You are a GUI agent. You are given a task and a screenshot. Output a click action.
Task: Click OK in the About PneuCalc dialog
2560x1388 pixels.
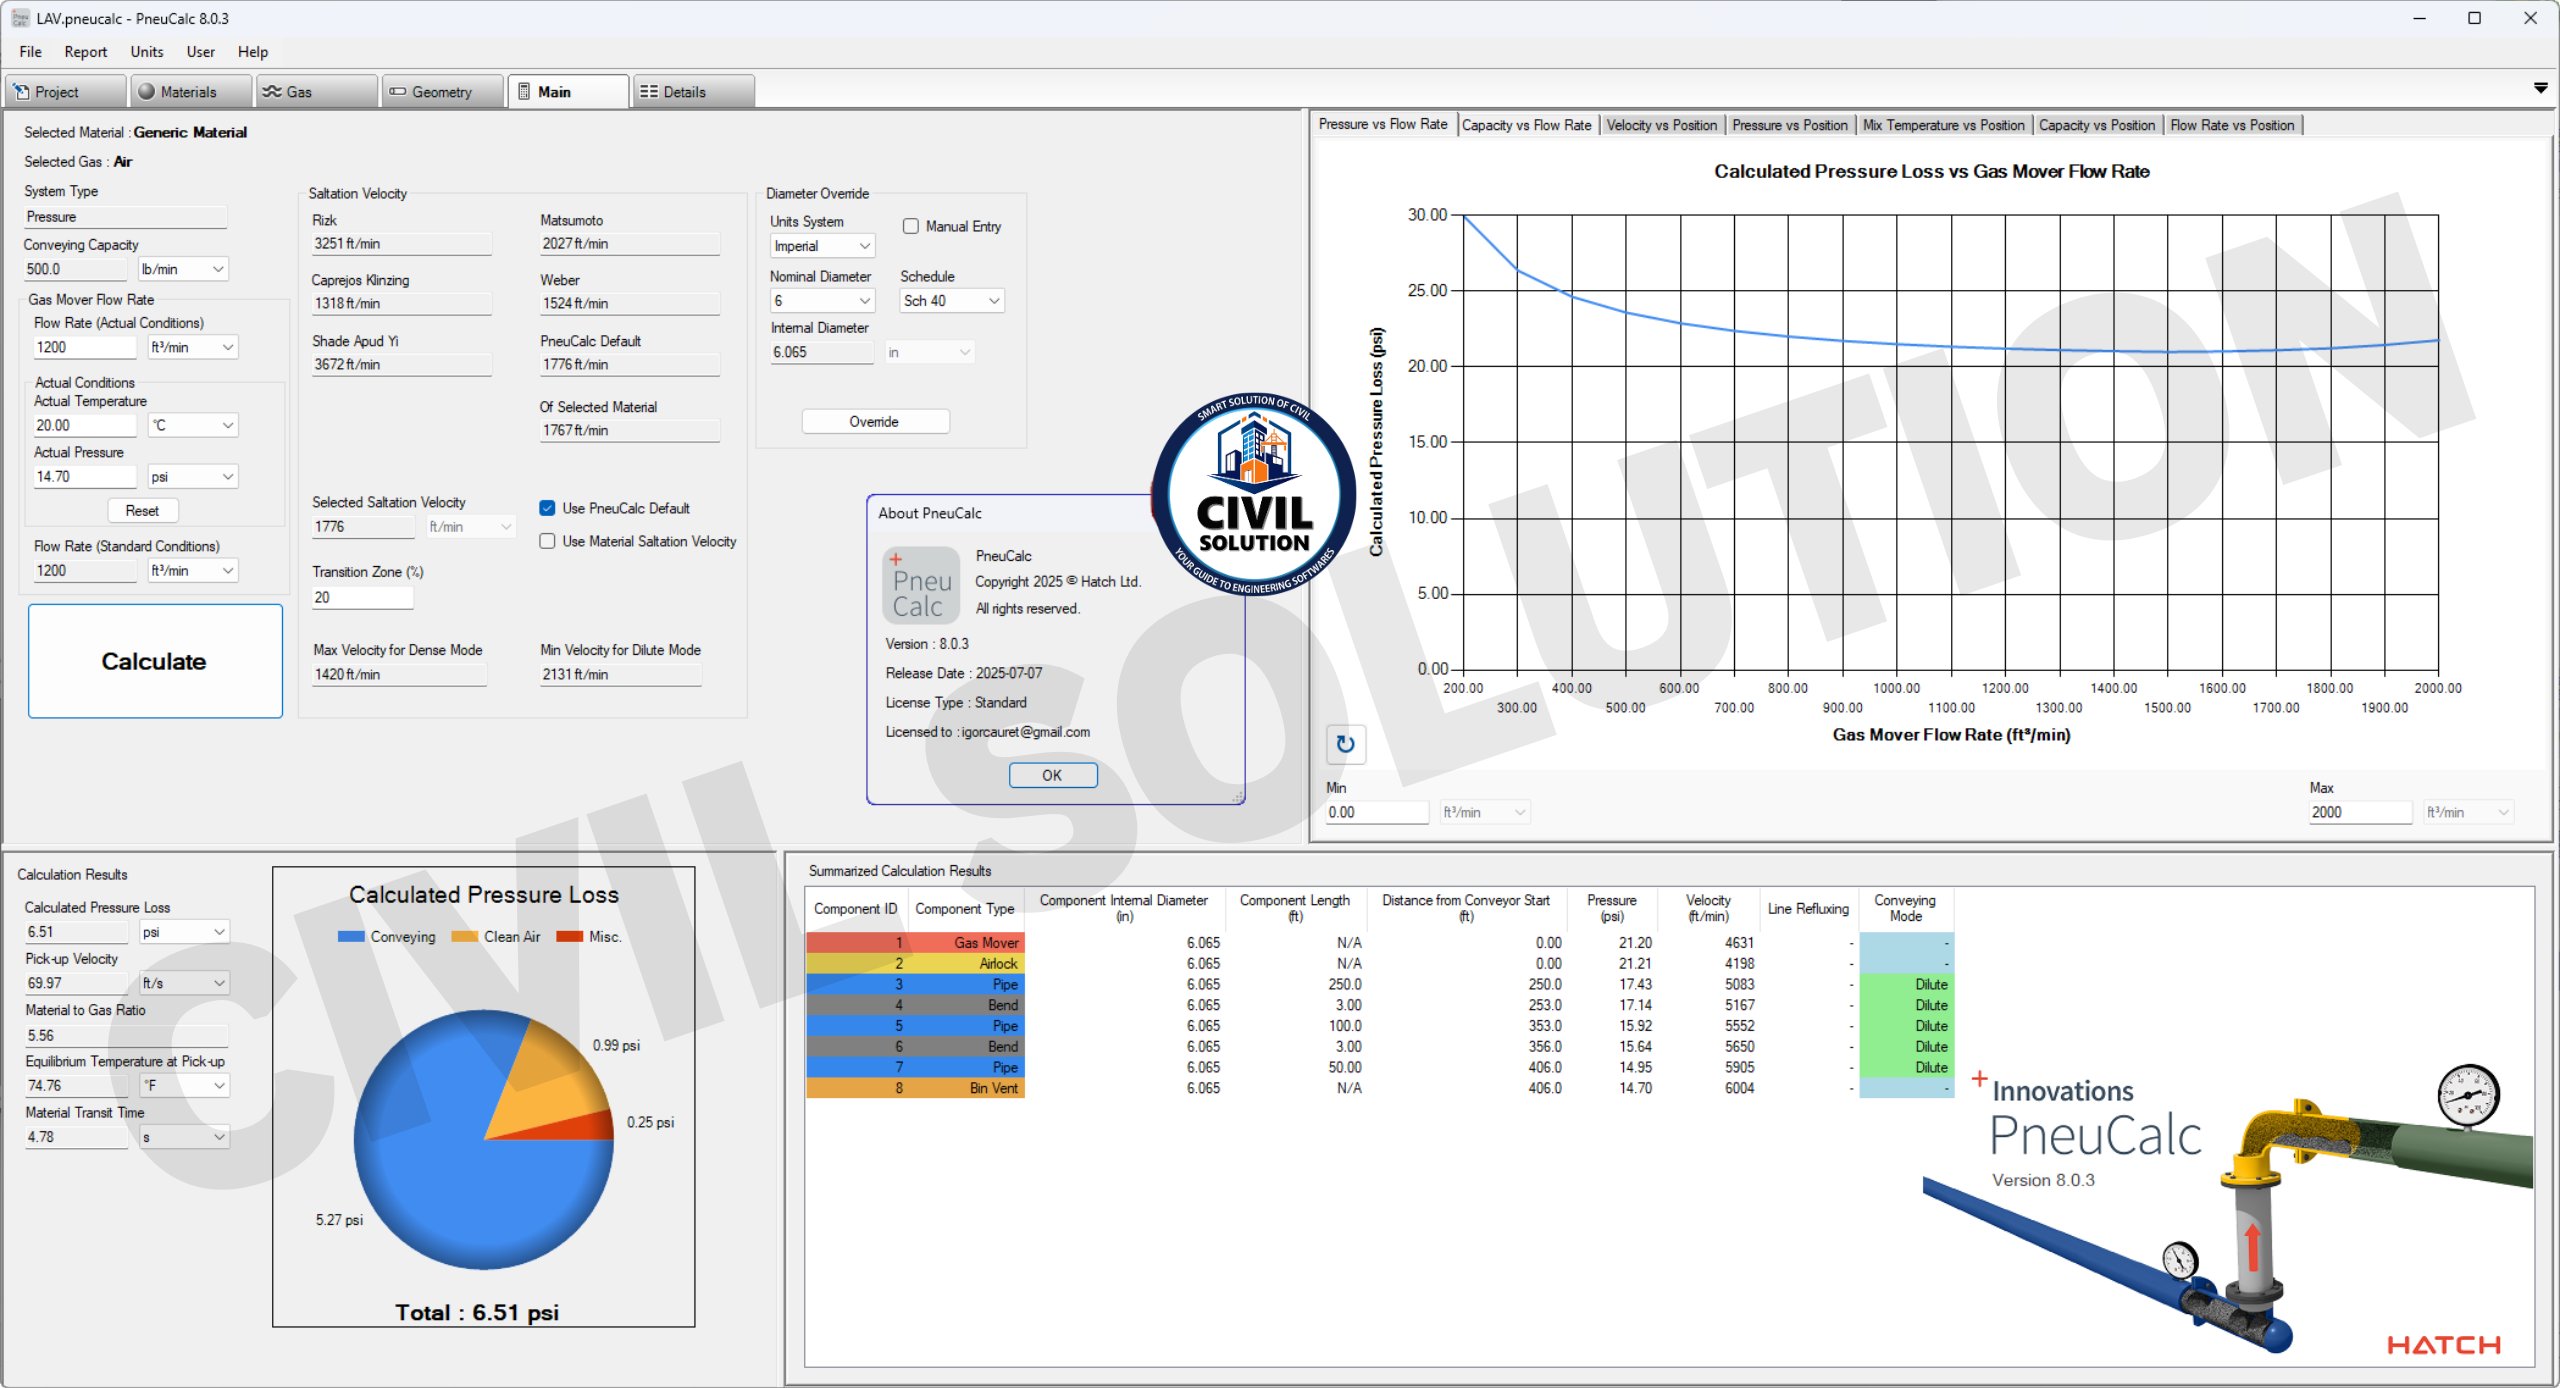click(x=1052, y=775)
